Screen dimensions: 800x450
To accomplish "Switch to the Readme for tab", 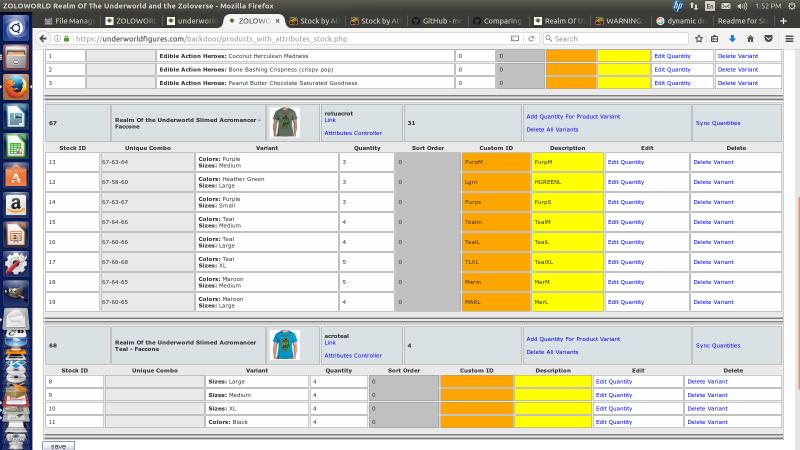I will point(741,21).
